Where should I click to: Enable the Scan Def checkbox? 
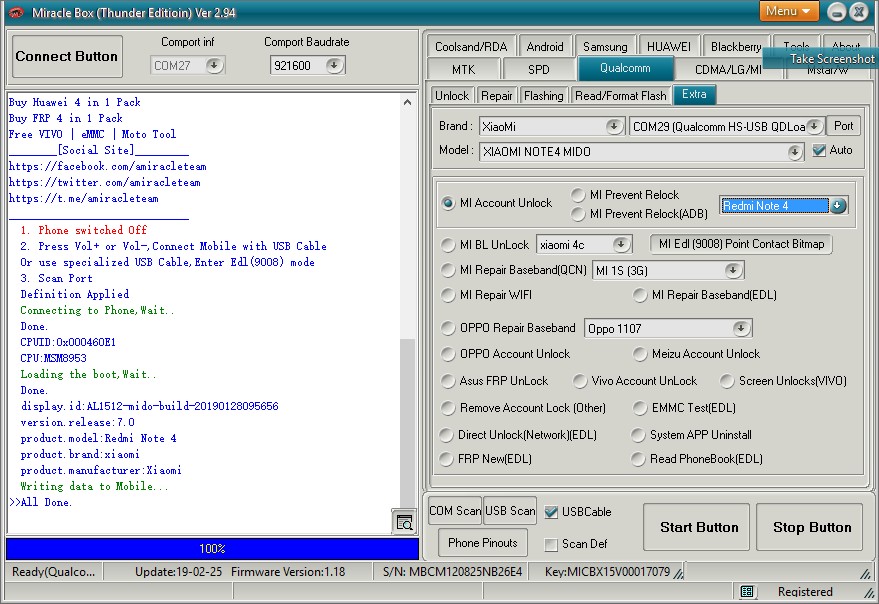coord(551,544)
